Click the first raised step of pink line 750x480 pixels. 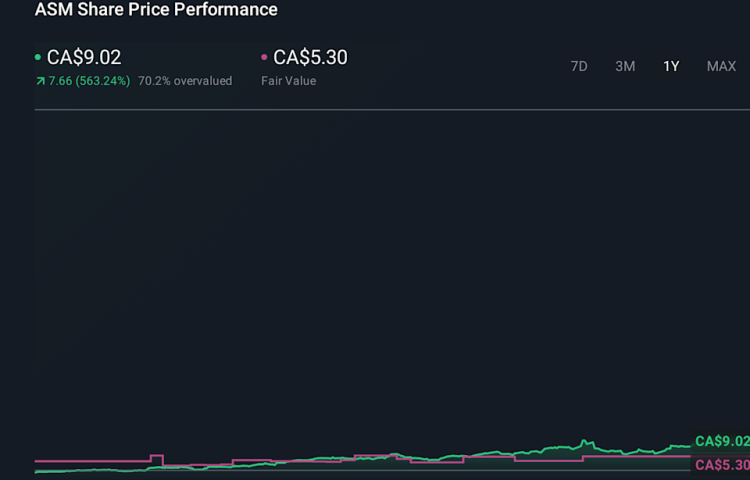click(x=156, y=457)
